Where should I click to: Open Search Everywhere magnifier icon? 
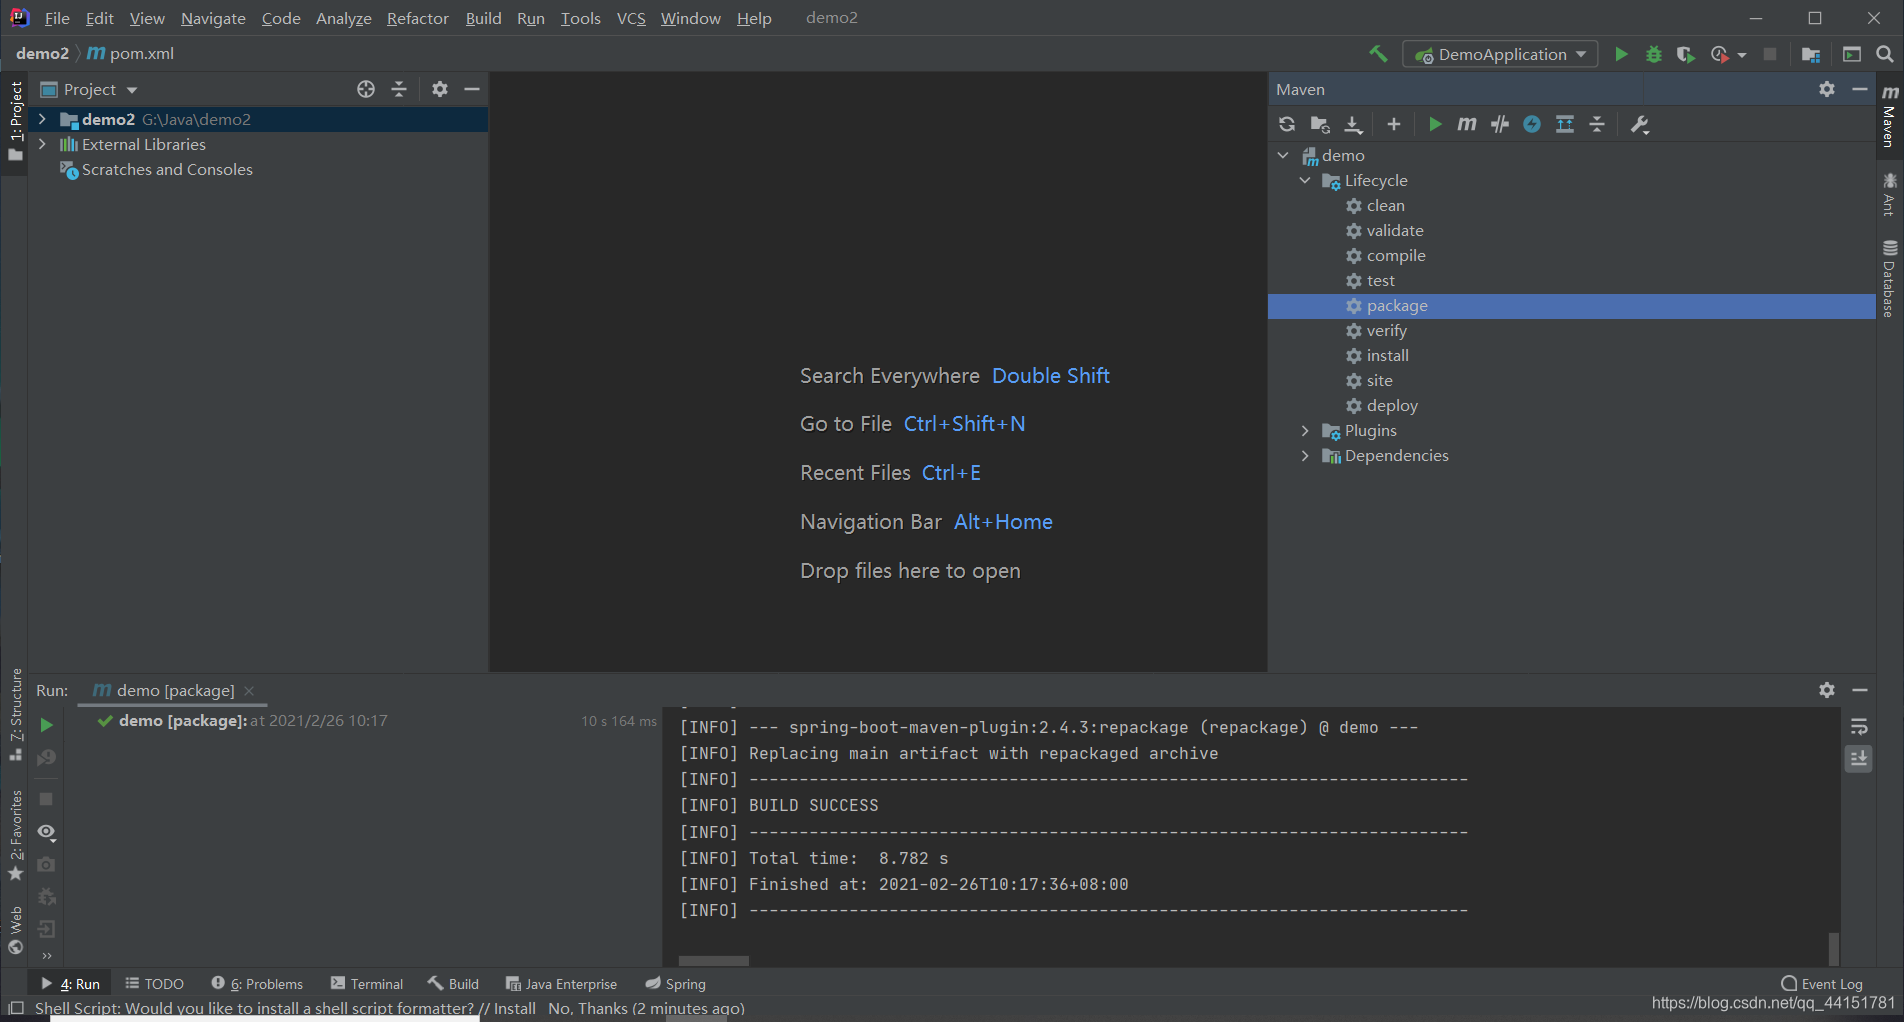tap(1884, 54)
